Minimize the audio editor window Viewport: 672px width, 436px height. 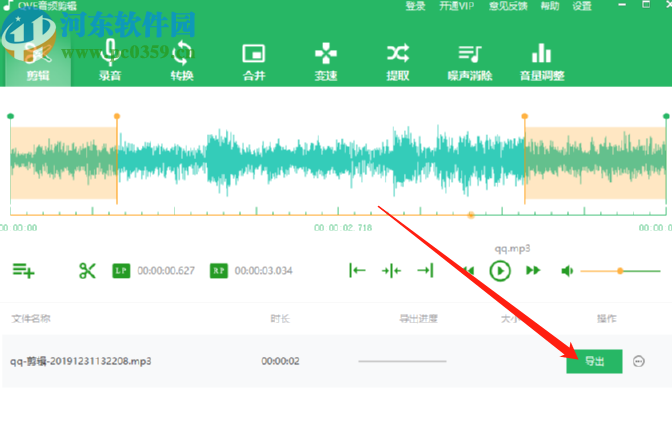pyautogui.click(x=622, y=5)
